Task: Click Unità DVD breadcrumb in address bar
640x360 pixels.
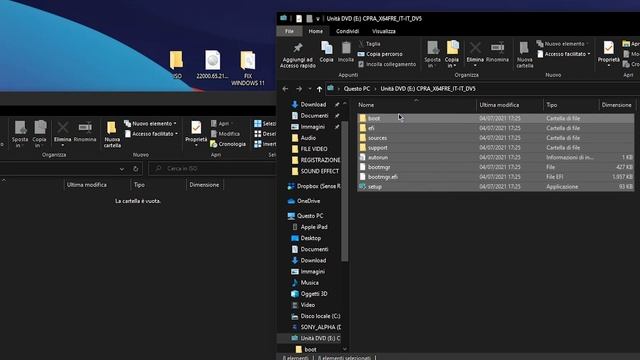Action: tap(428, 89)
